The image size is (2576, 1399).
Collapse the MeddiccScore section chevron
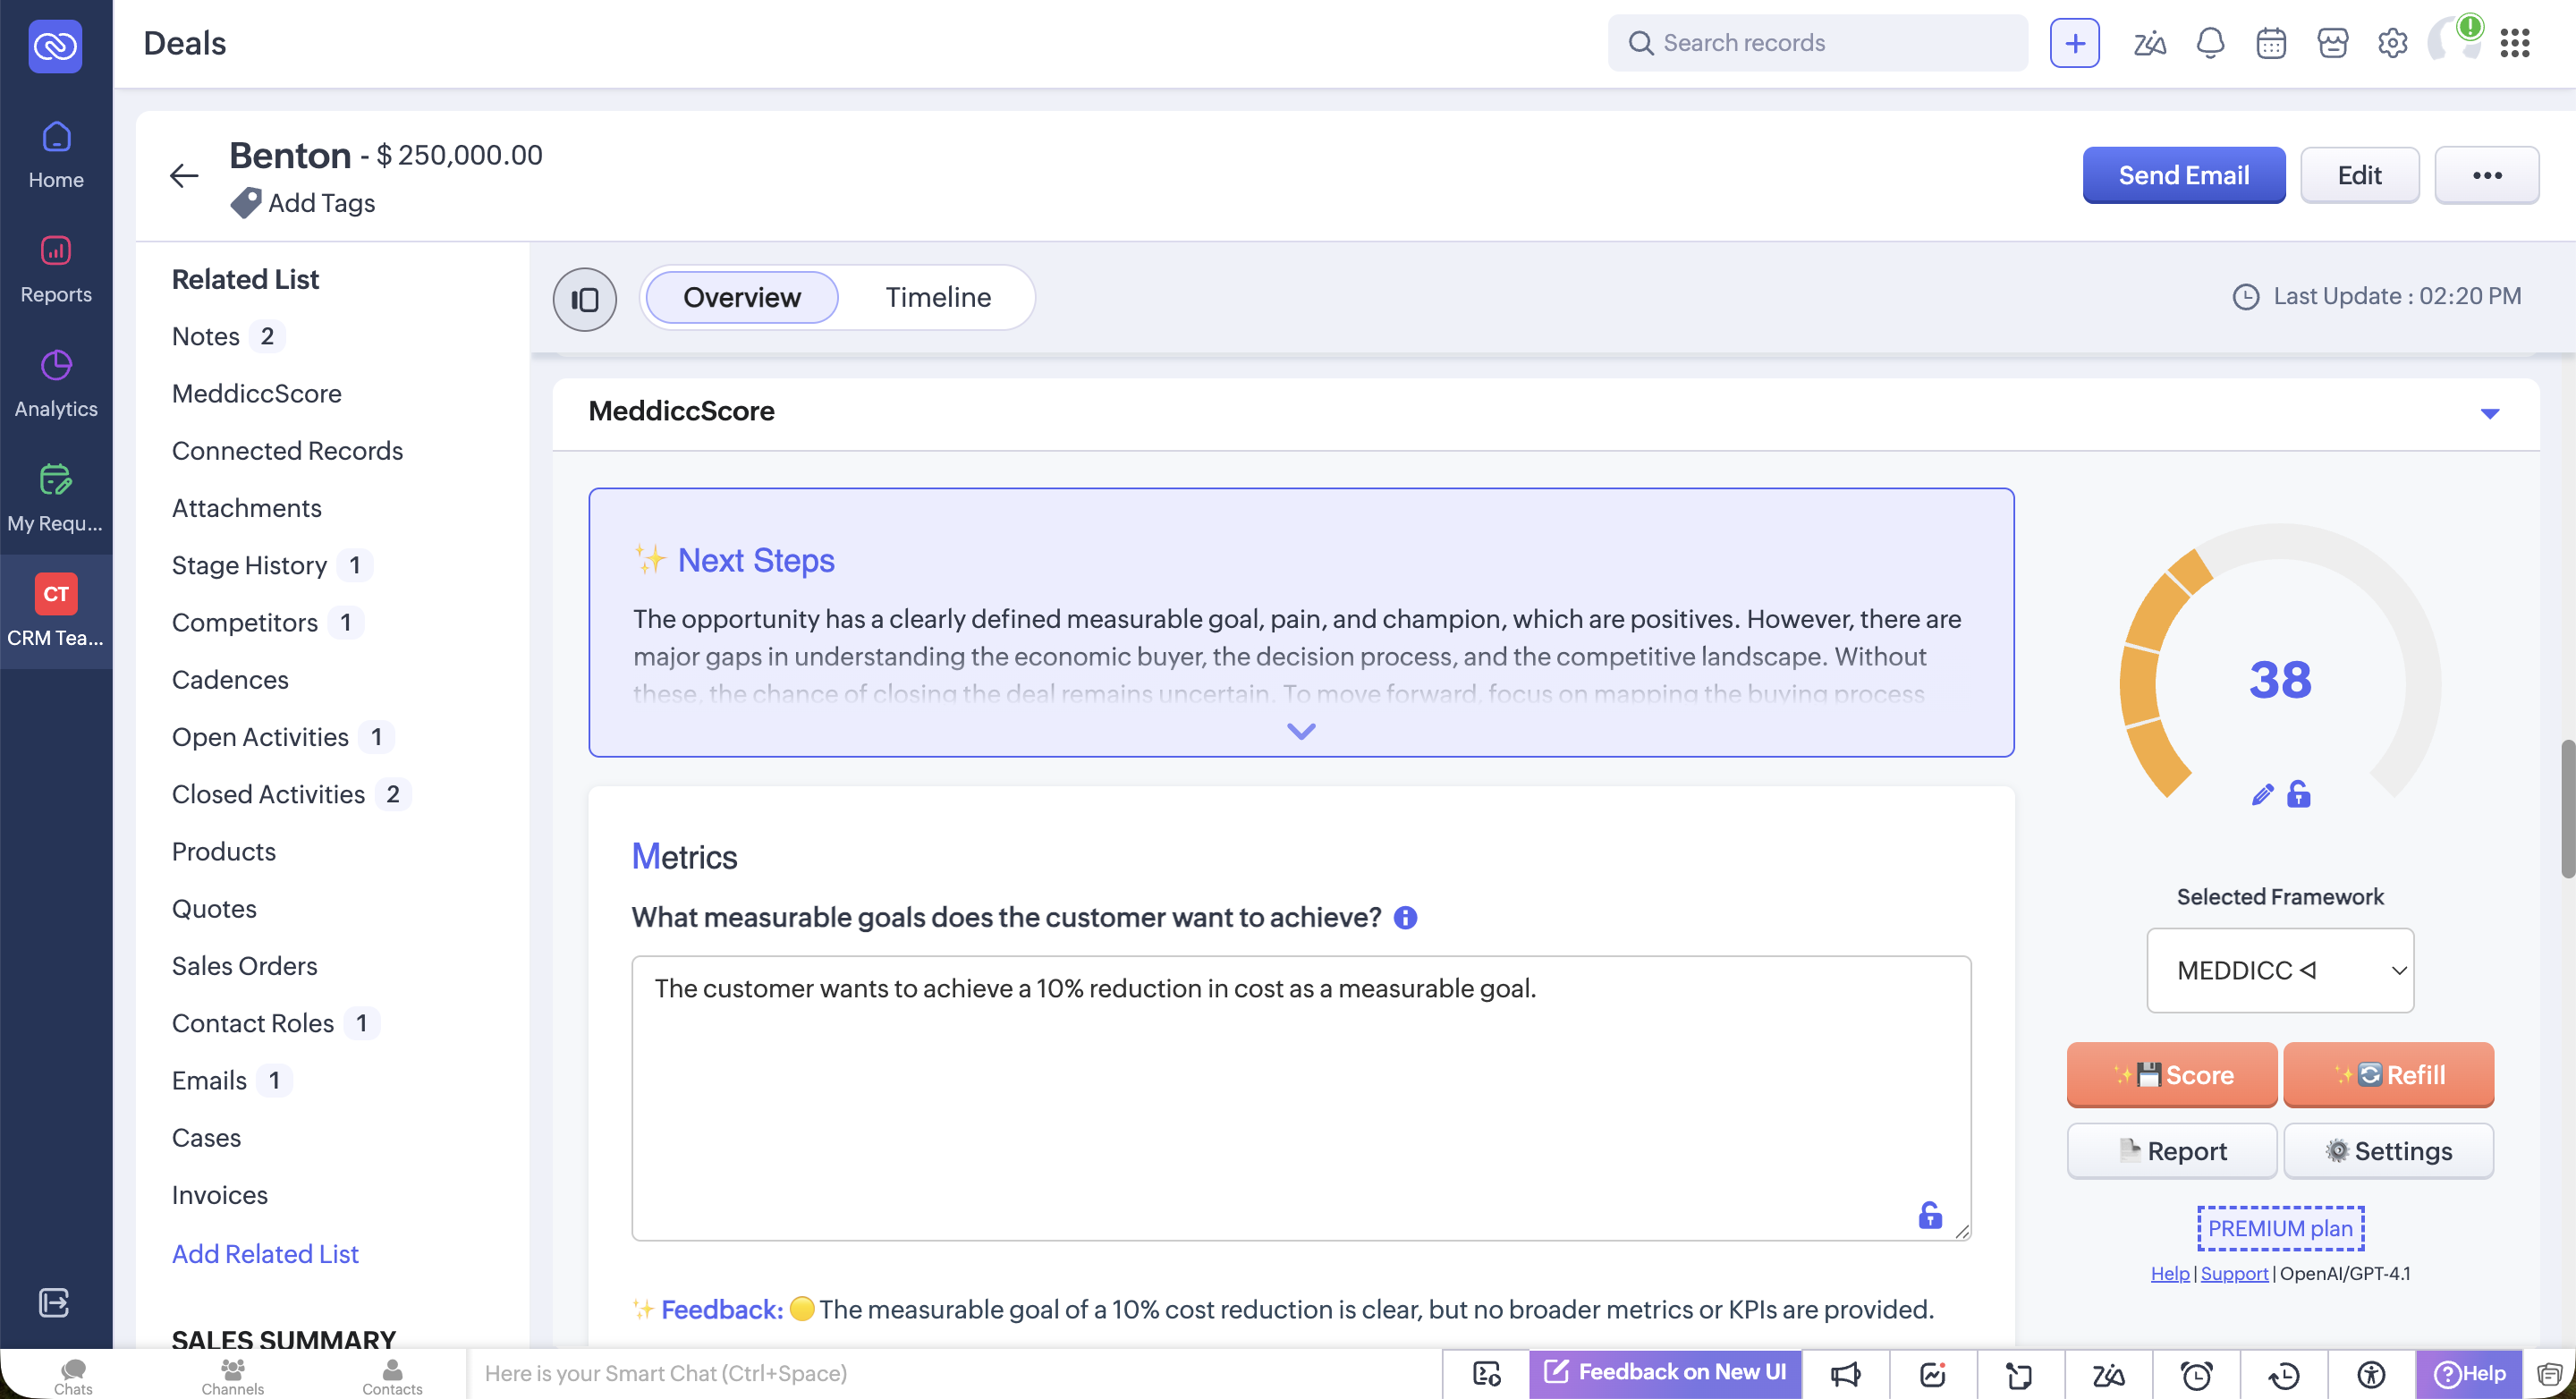[x=2490, y=412]
